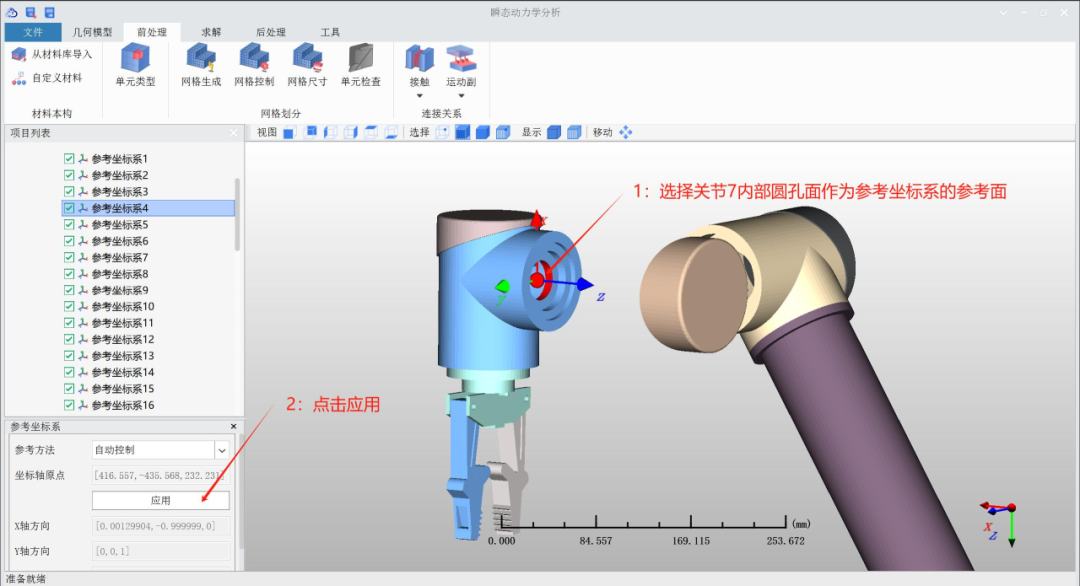
Task: Toggle the 参考坐标系5 checkbox
Action: [x=69, y=224]
